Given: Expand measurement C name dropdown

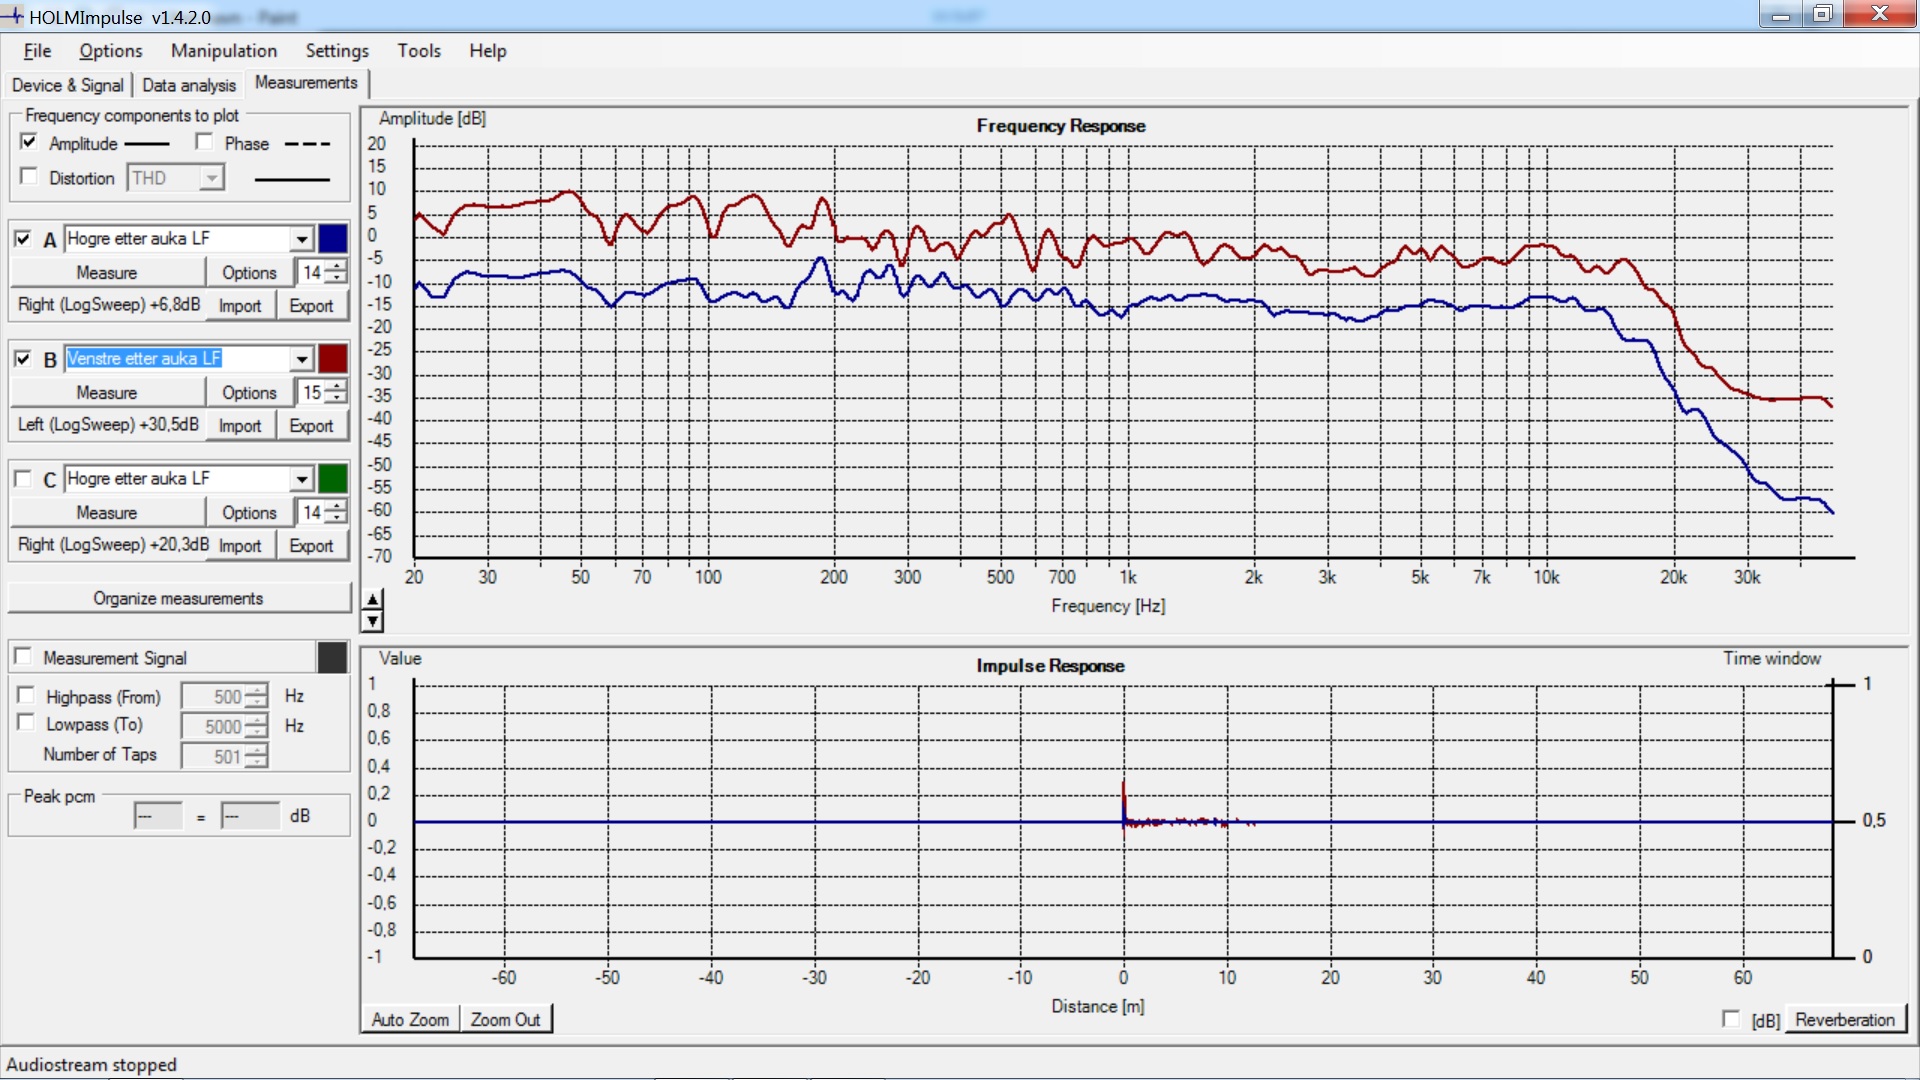Looking at the screenshot, I should [x=302, y=479].
